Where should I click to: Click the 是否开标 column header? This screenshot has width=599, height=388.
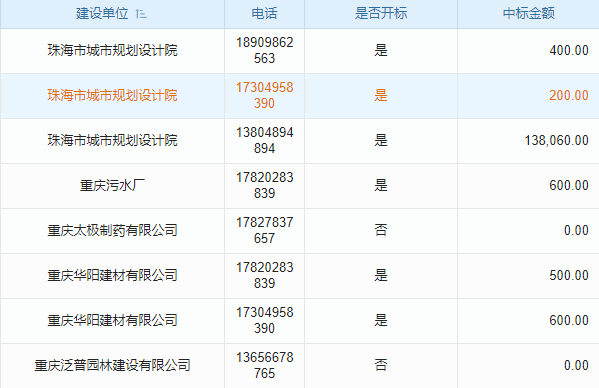pos(381,14)
